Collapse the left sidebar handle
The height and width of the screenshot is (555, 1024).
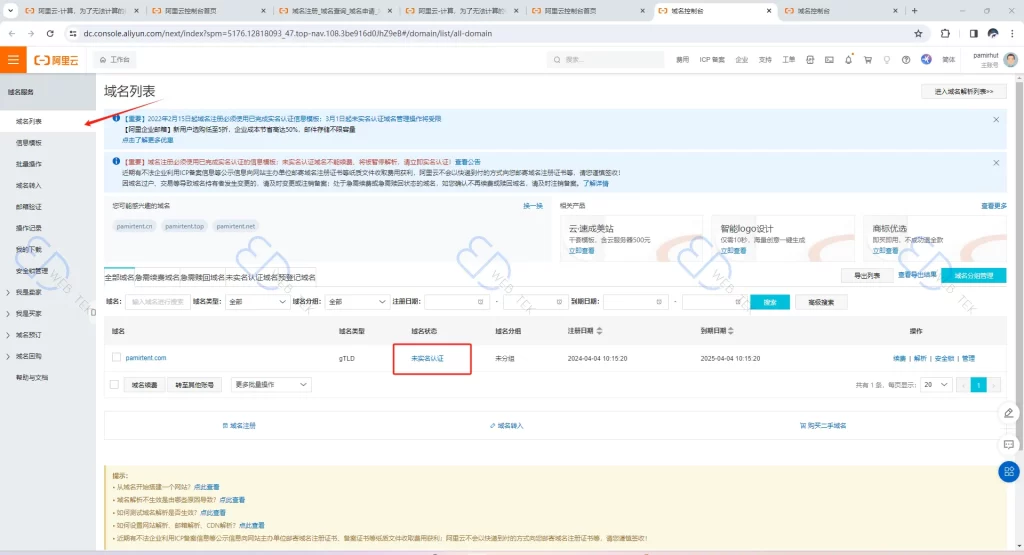coord(93,313)
